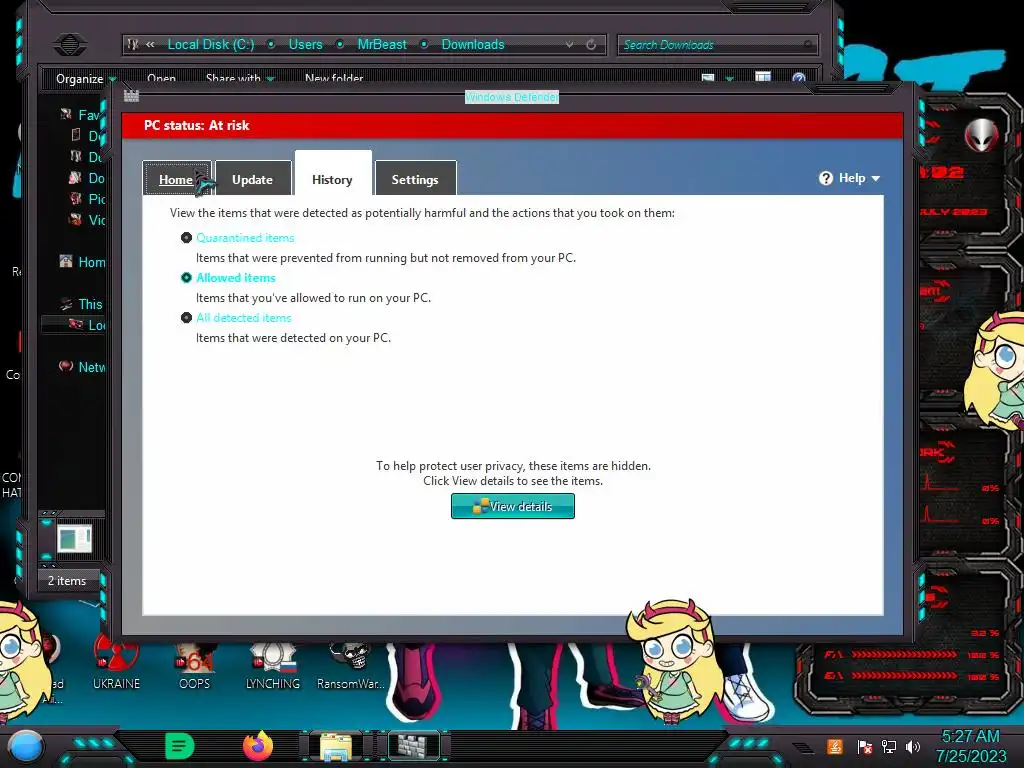
Task: Click the Start orb on the taskbar
Action: pyautogui.click(x=25, y=746)
